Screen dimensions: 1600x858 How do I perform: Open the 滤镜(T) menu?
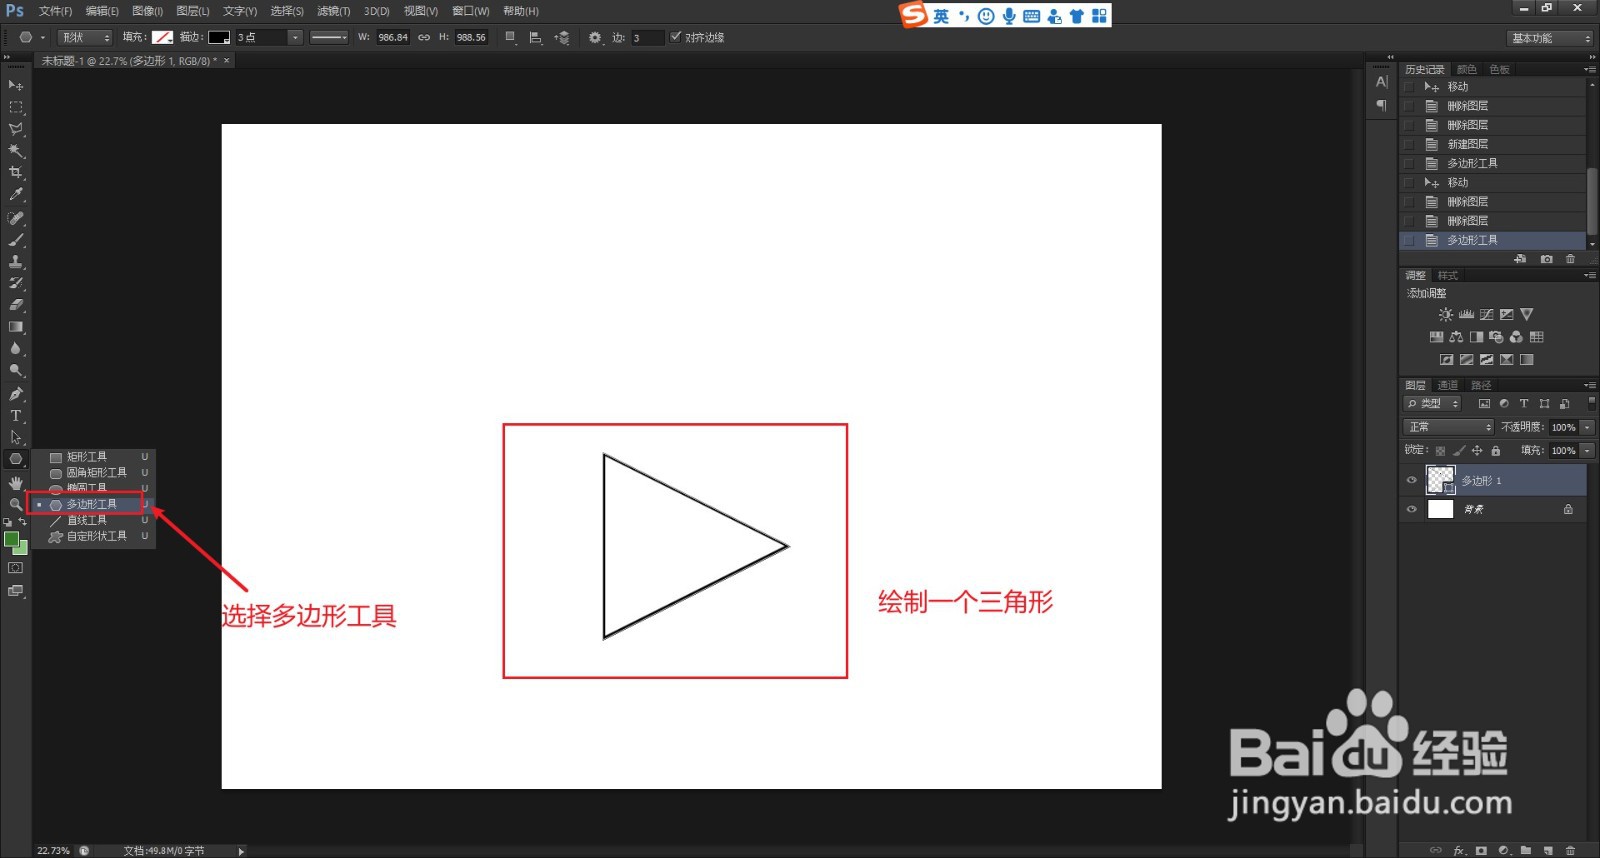(x=333, y=11)
